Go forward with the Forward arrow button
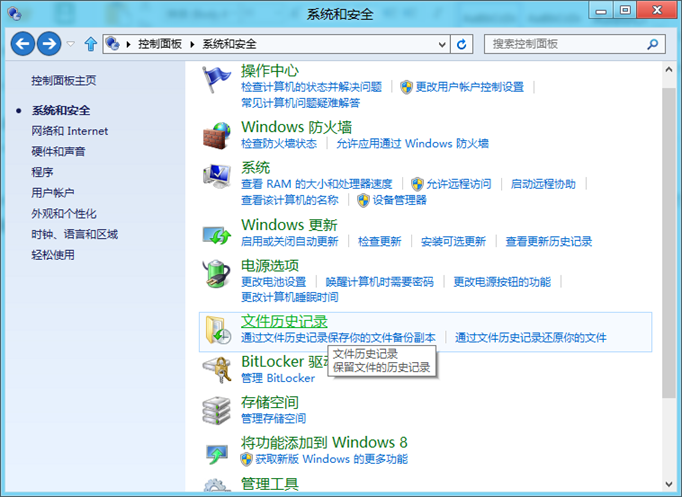 [49, 43]
